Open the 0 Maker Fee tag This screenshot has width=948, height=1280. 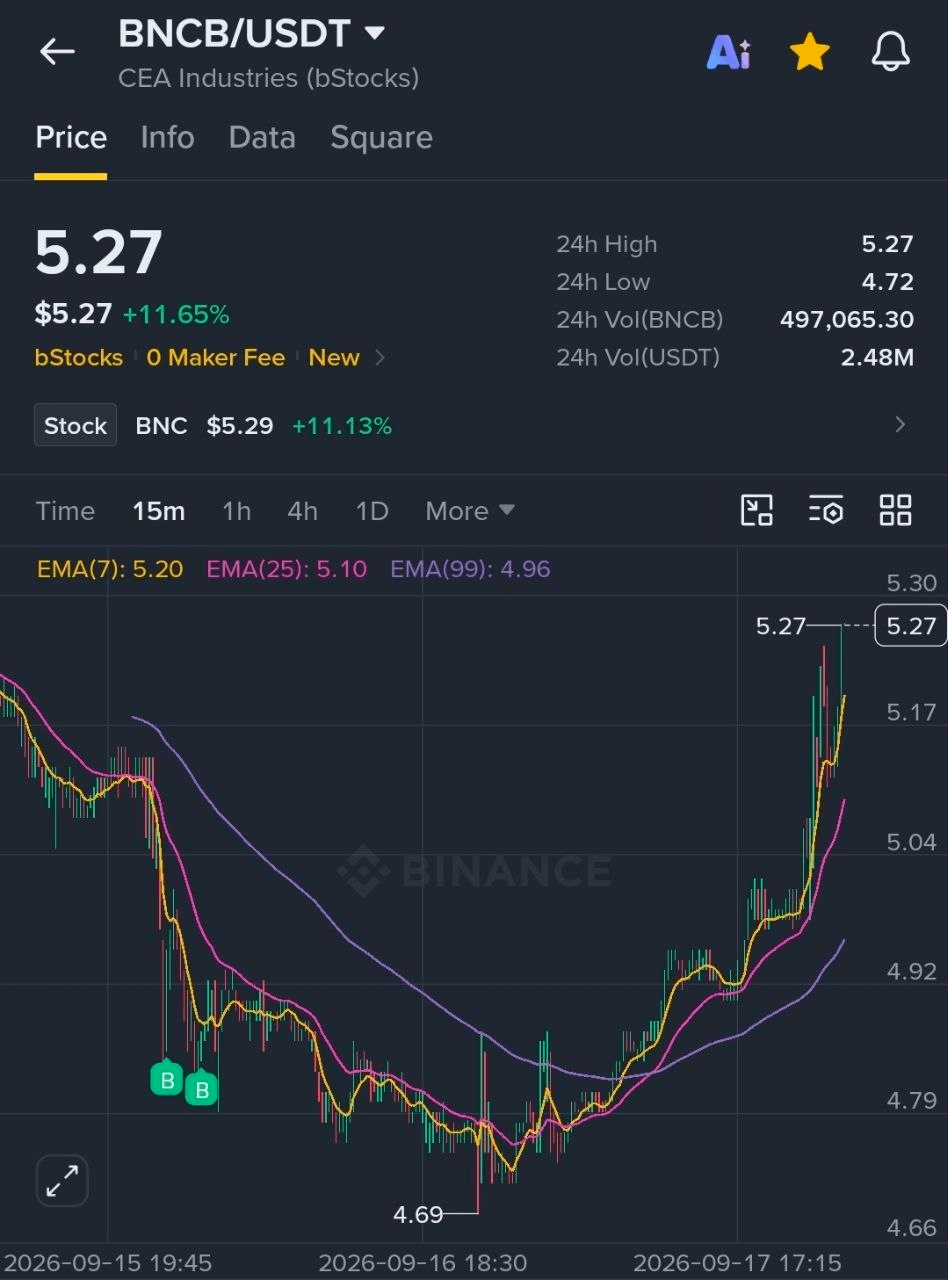[216, 358]
